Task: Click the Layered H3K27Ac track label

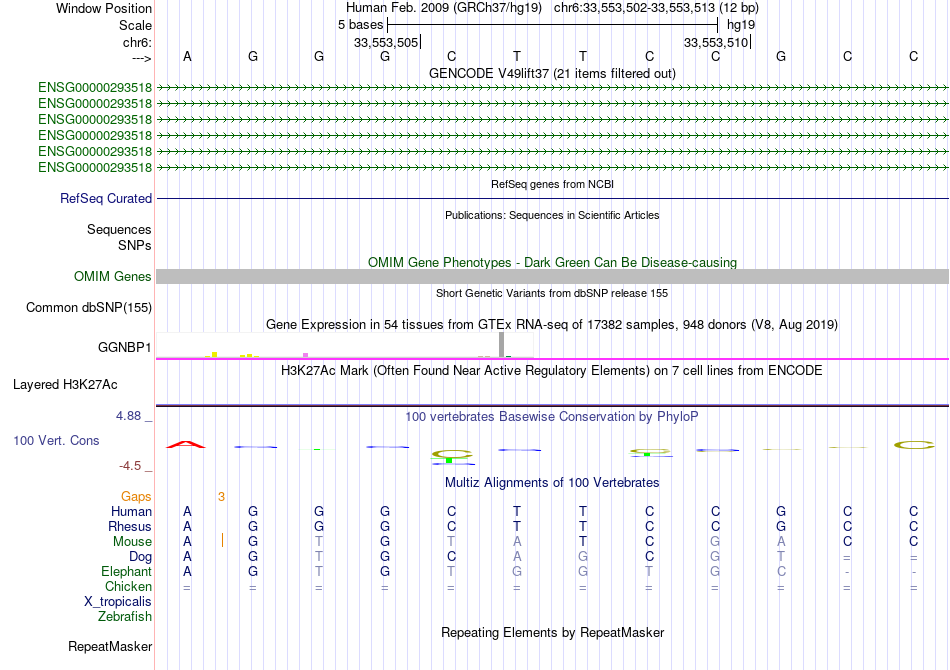Action: click(65, 385)
